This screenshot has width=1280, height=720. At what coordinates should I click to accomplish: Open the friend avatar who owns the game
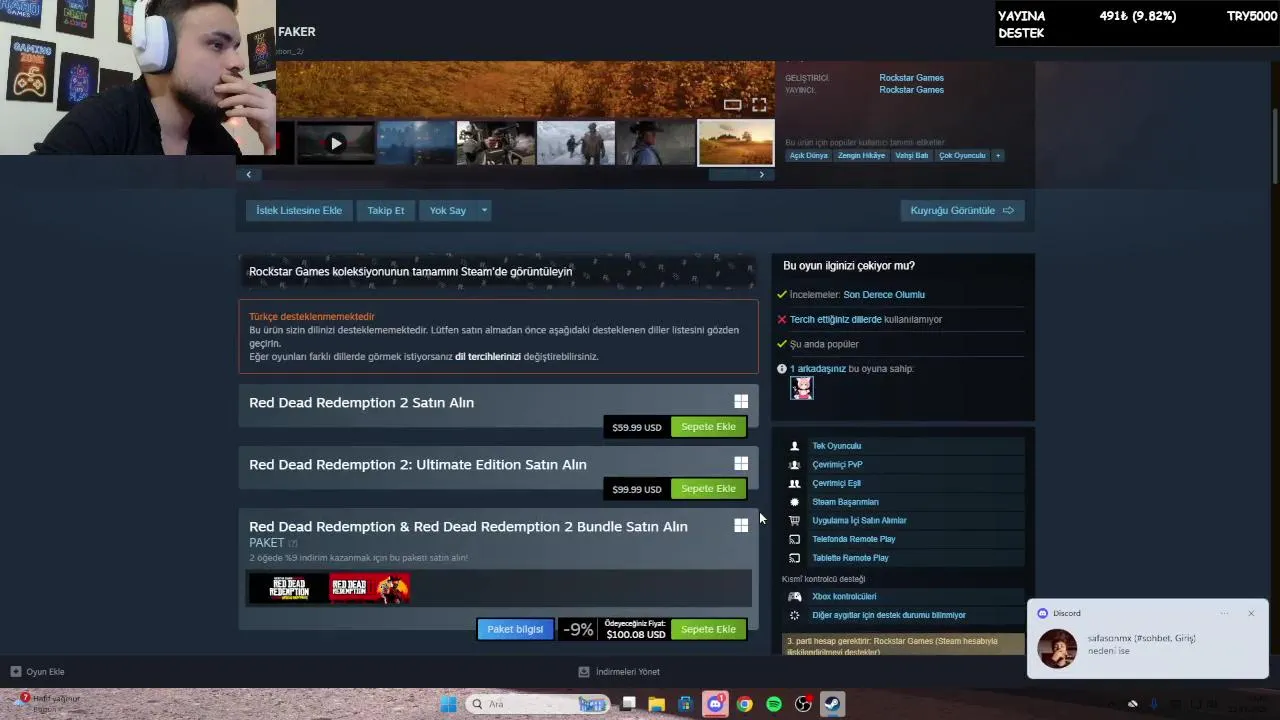[x=802, y=389]
